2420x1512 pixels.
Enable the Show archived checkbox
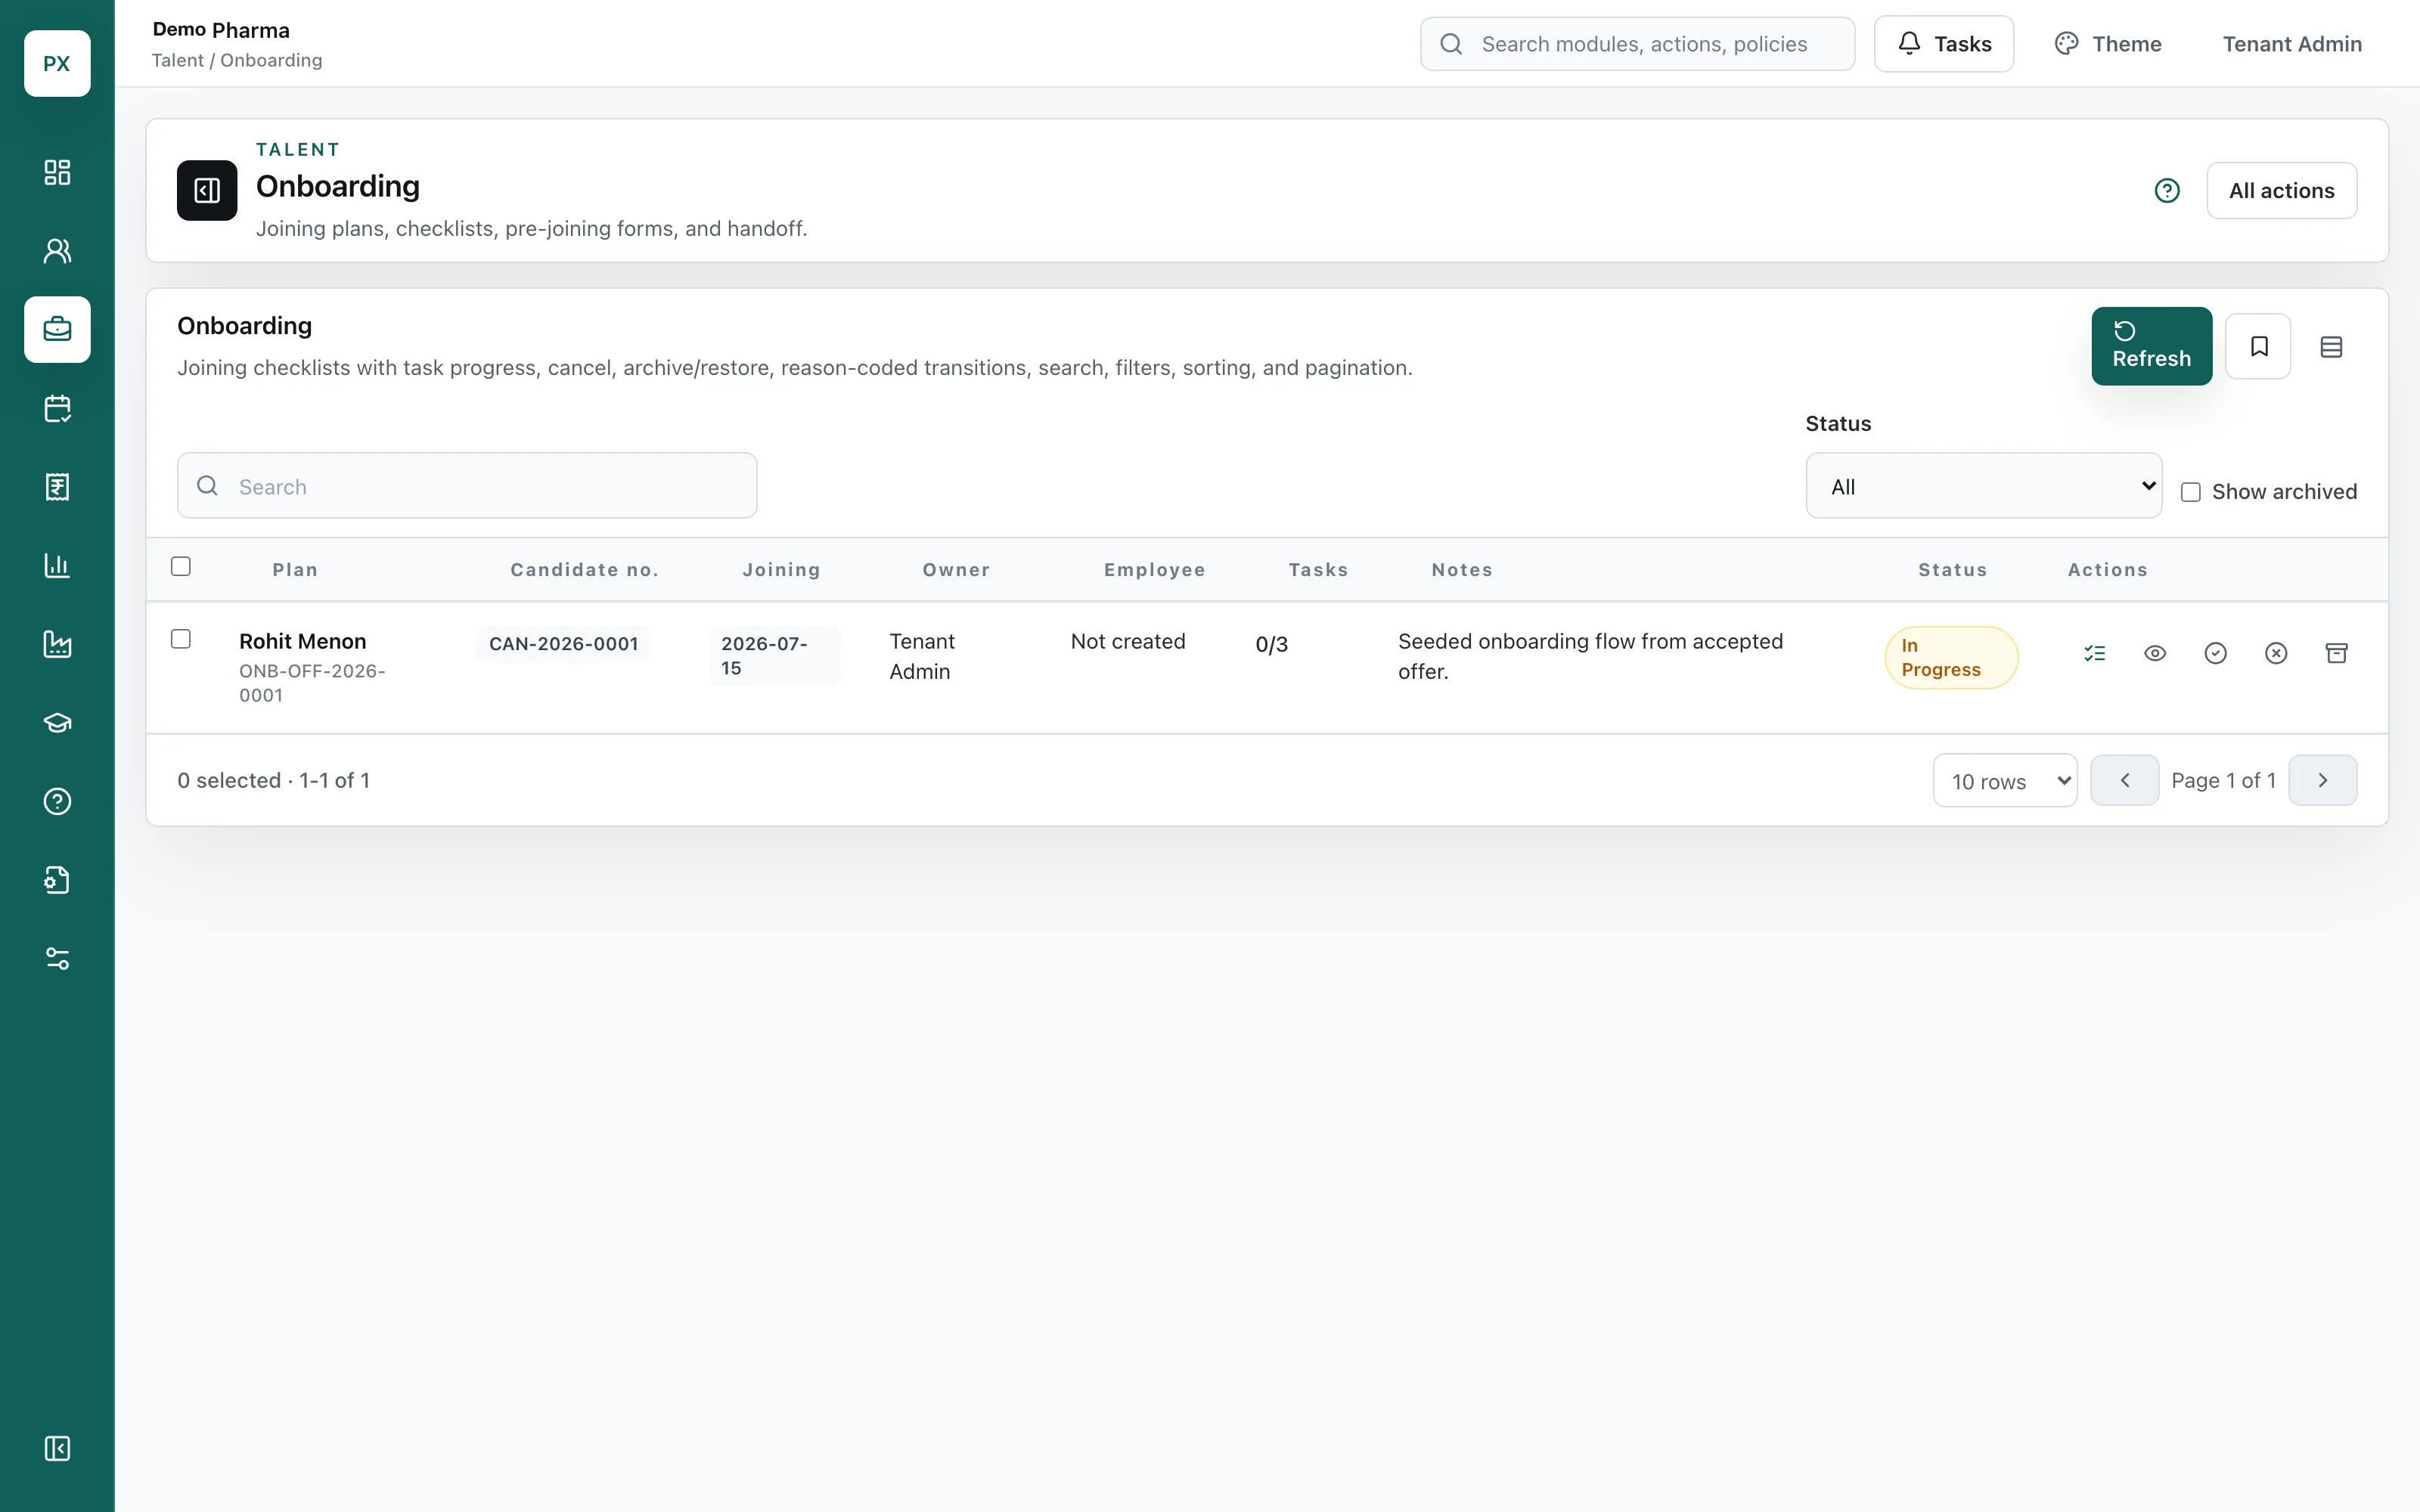click(2190, 492)
